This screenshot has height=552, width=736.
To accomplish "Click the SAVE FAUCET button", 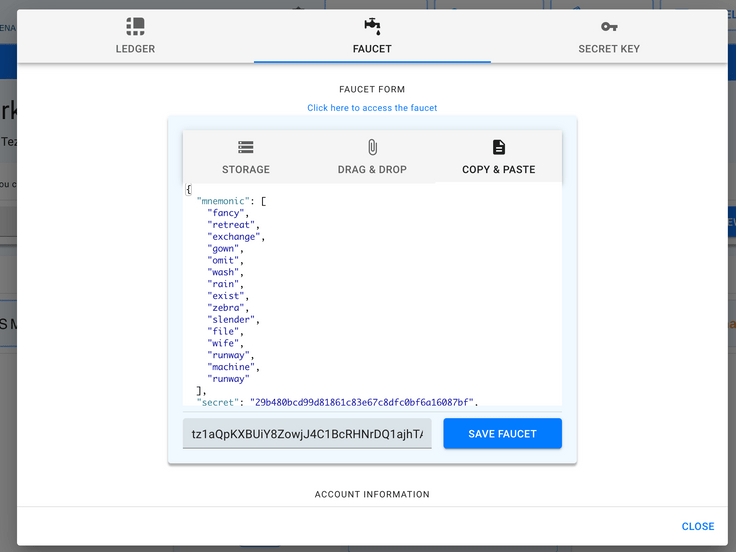I will point(502,434).
